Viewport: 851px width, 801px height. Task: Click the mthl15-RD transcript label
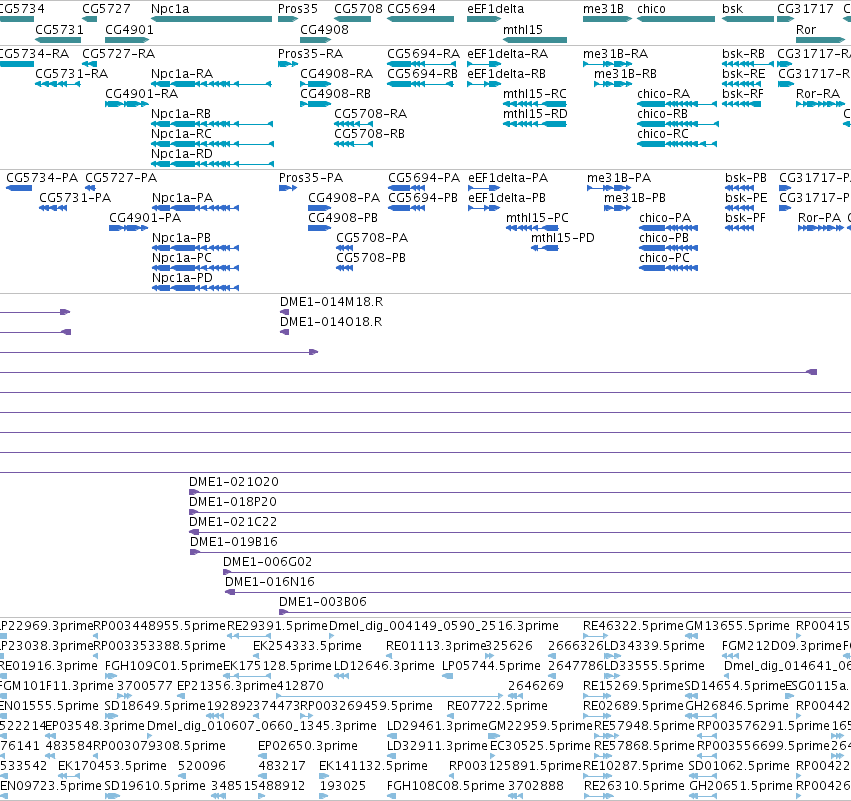535,113
